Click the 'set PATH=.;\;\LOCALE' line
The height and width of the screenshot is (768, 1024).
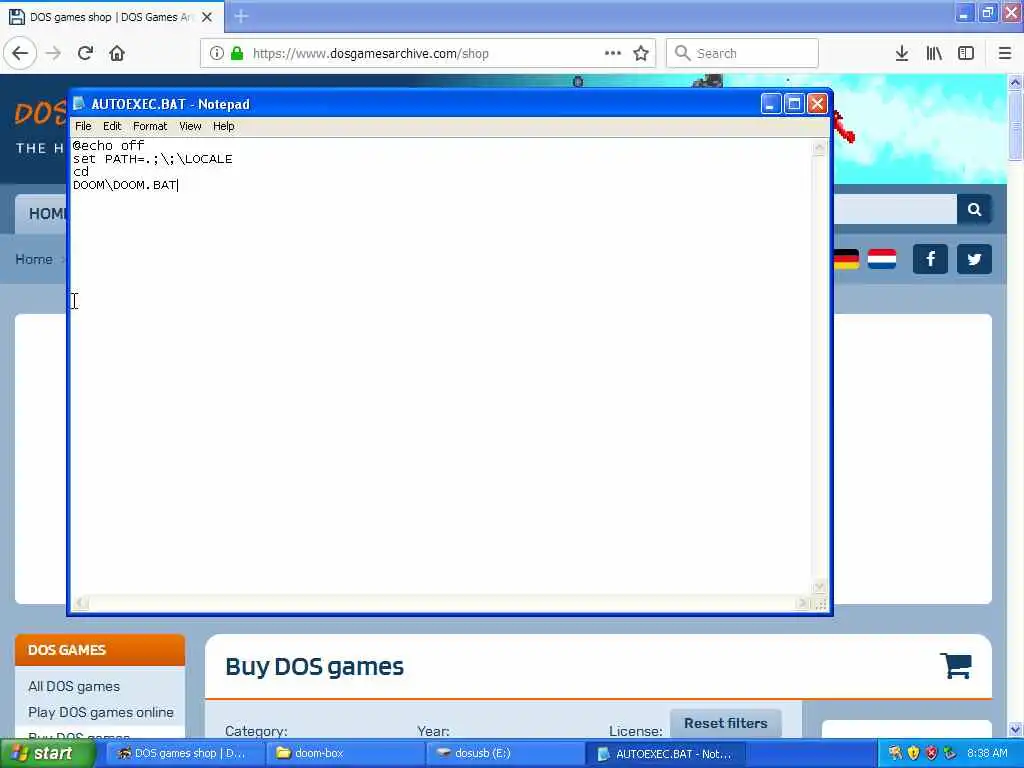click(152, 159)
